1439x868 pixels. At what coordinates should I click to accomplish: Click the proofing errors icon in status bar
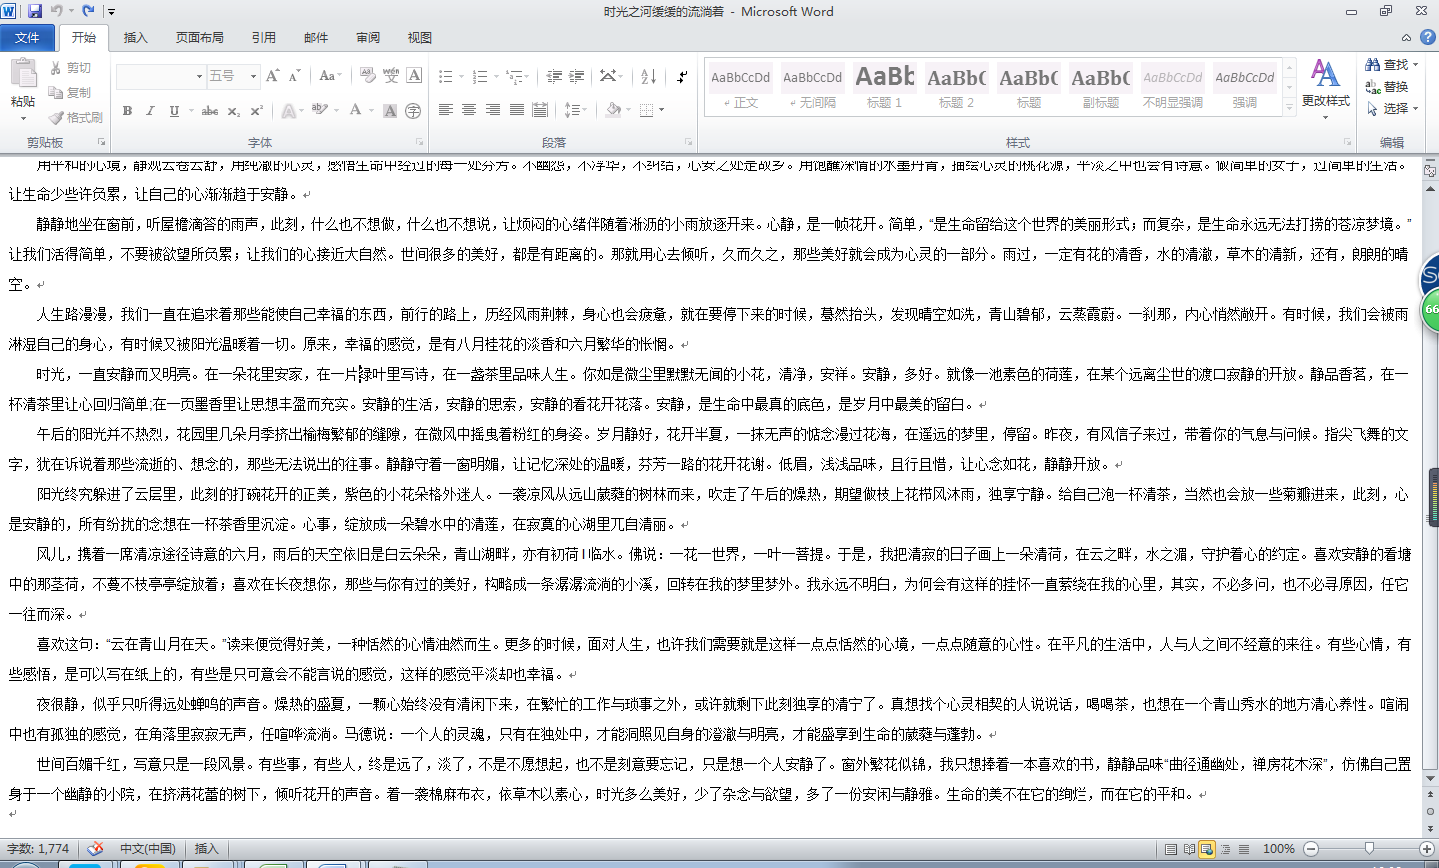(x=96, y=849)
